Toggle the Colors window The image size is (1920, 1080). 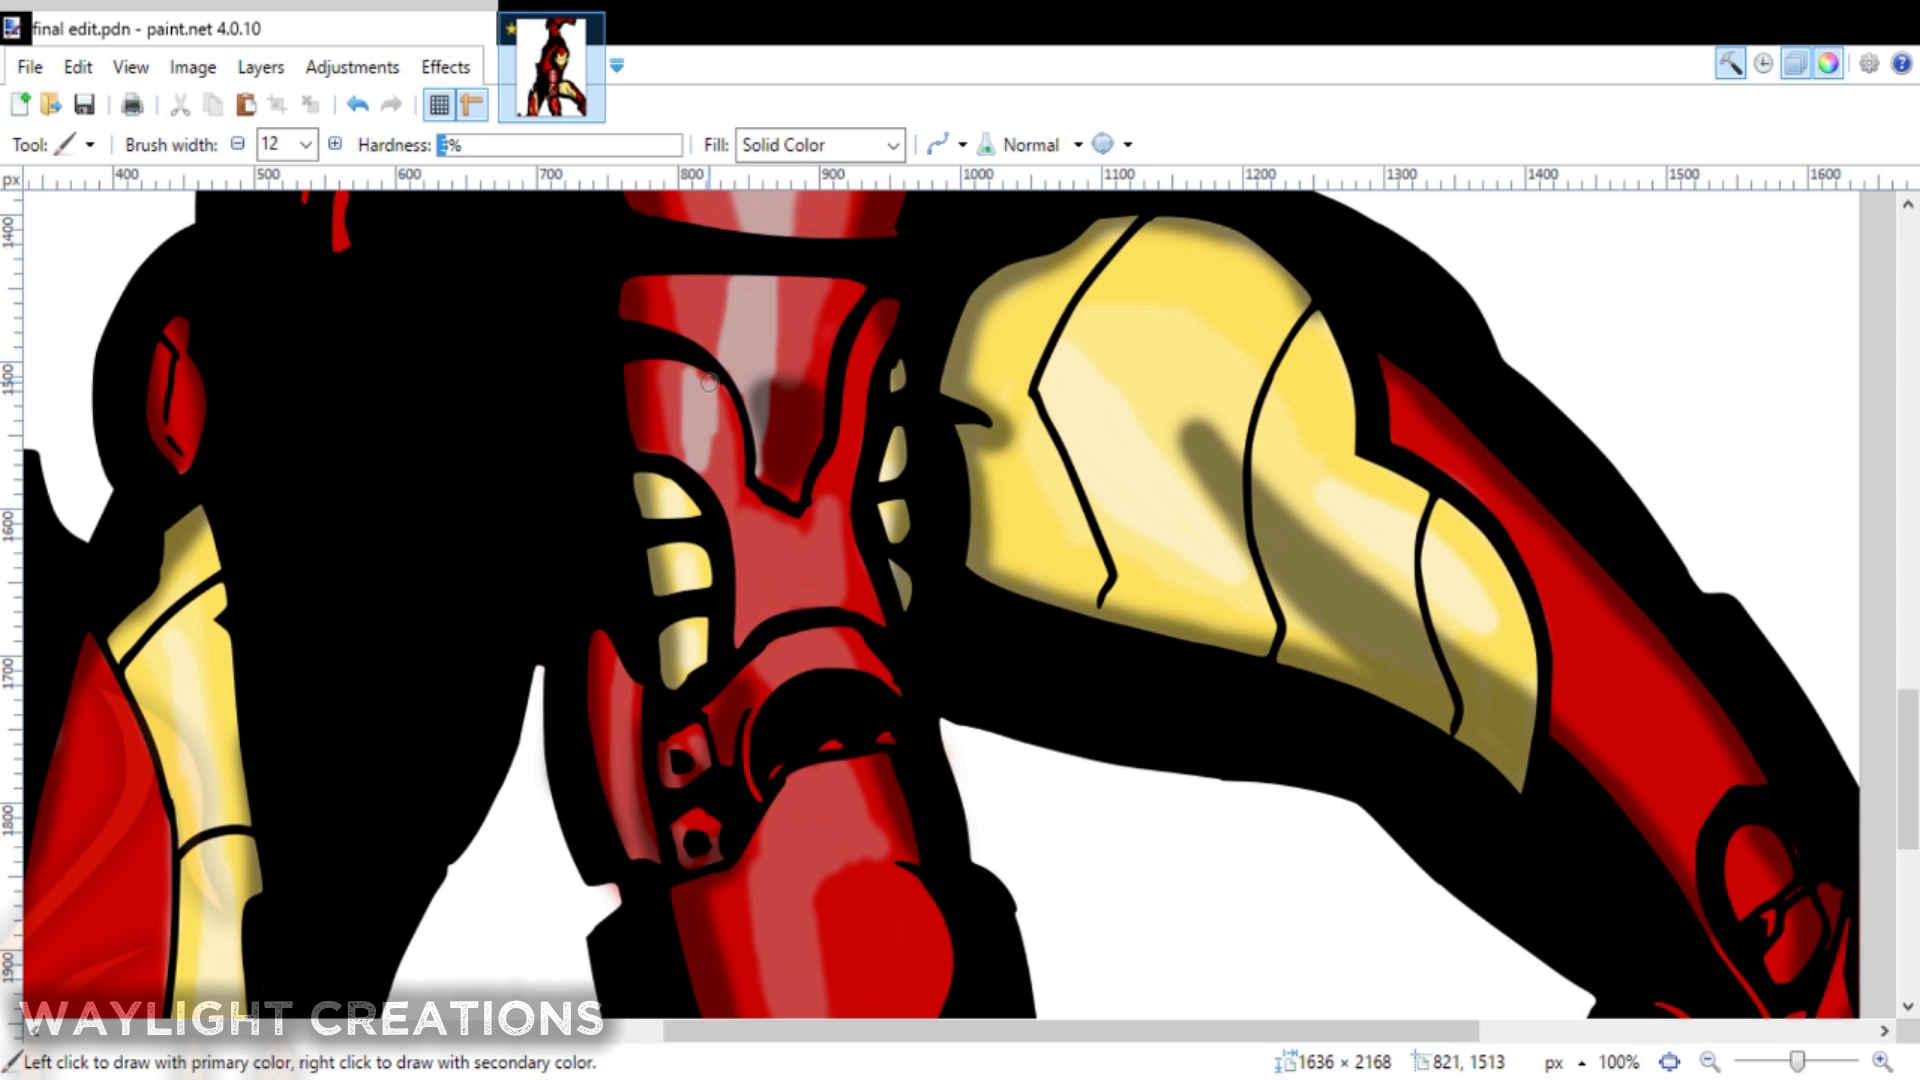click(x=1828, y=64)
